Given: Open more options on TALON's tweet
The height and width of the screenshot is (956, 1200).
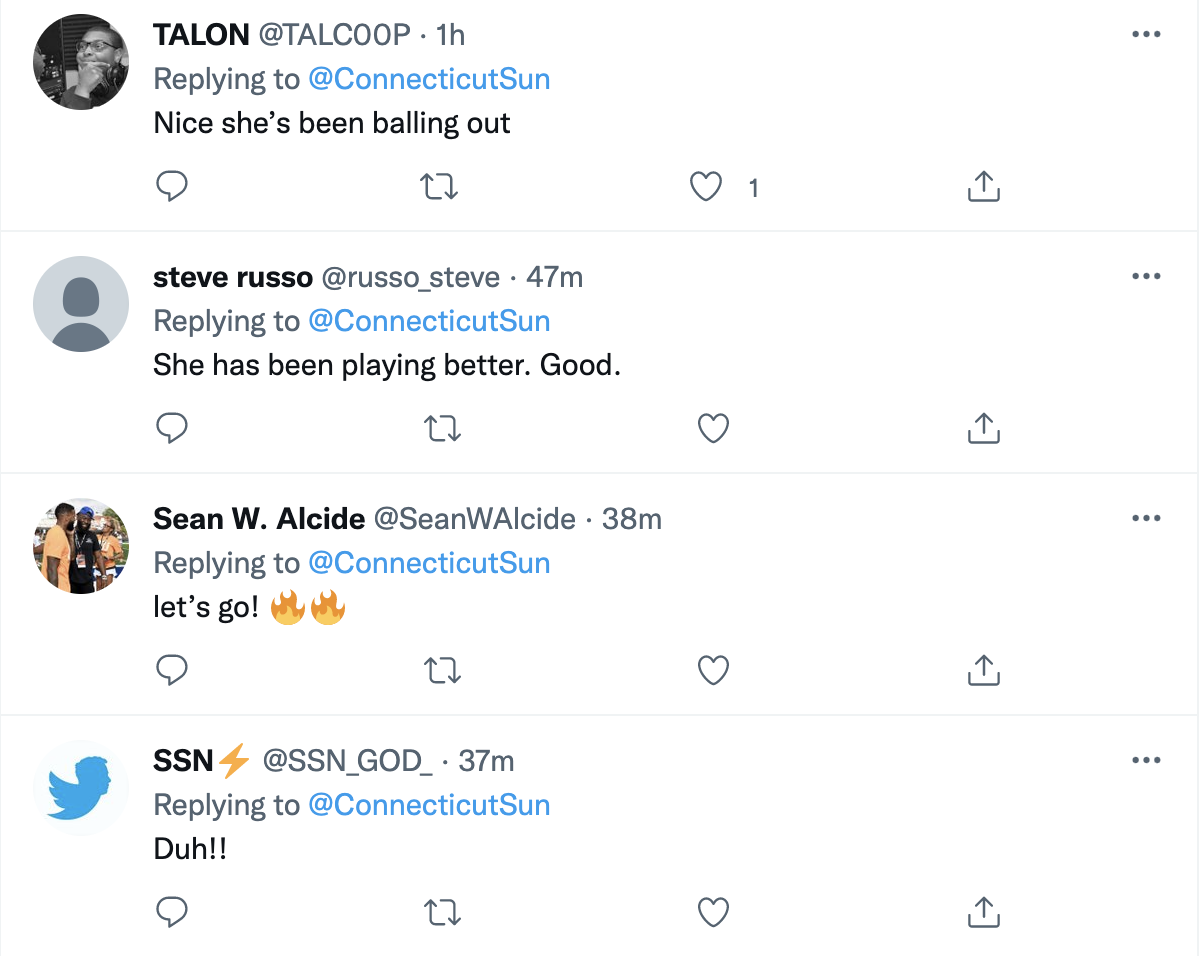Looking at the screenshot, I should click(x=1145, y=35).
